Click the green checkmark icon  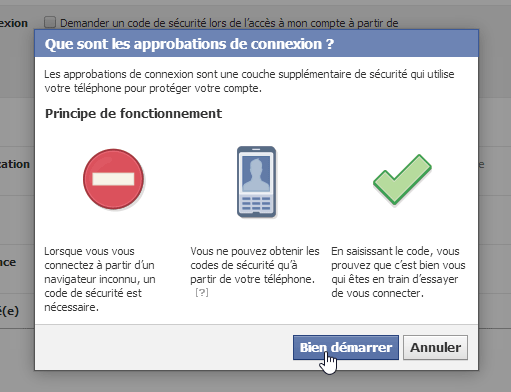click(x=402, y=179)
